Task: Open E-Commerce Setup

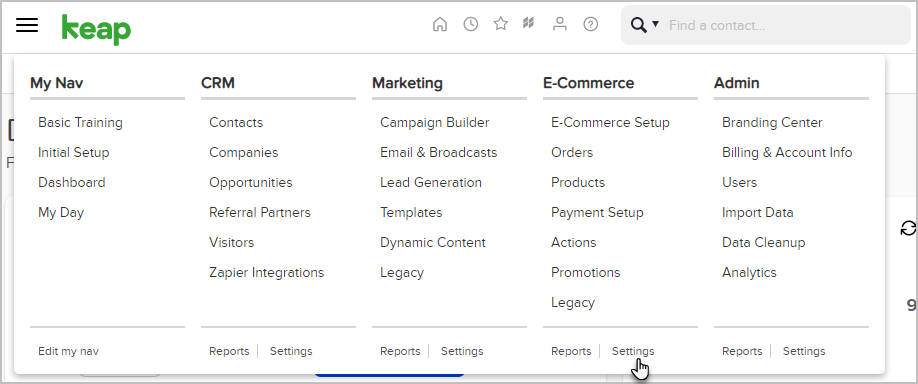Action: pos(610,122)
